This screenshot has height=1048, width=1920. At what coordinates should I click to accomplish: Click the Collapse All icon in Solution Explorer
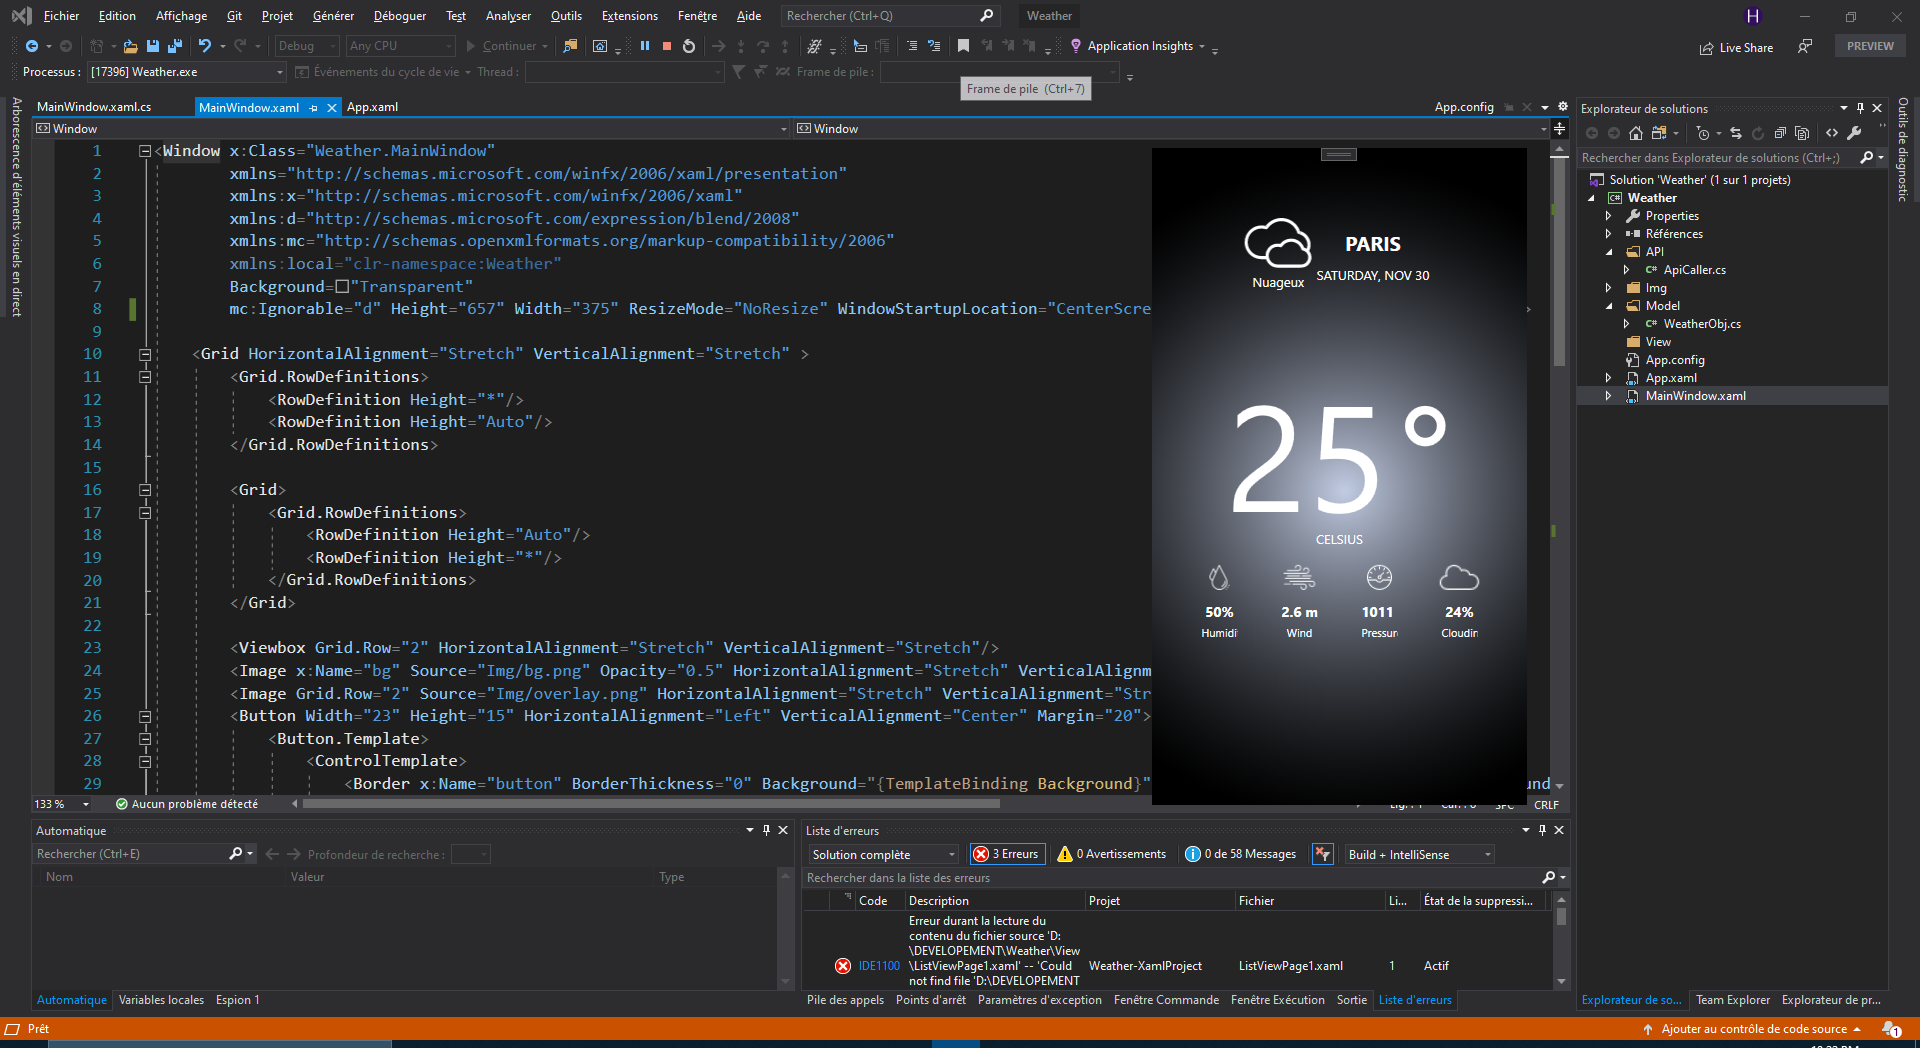click(1780, 132)
